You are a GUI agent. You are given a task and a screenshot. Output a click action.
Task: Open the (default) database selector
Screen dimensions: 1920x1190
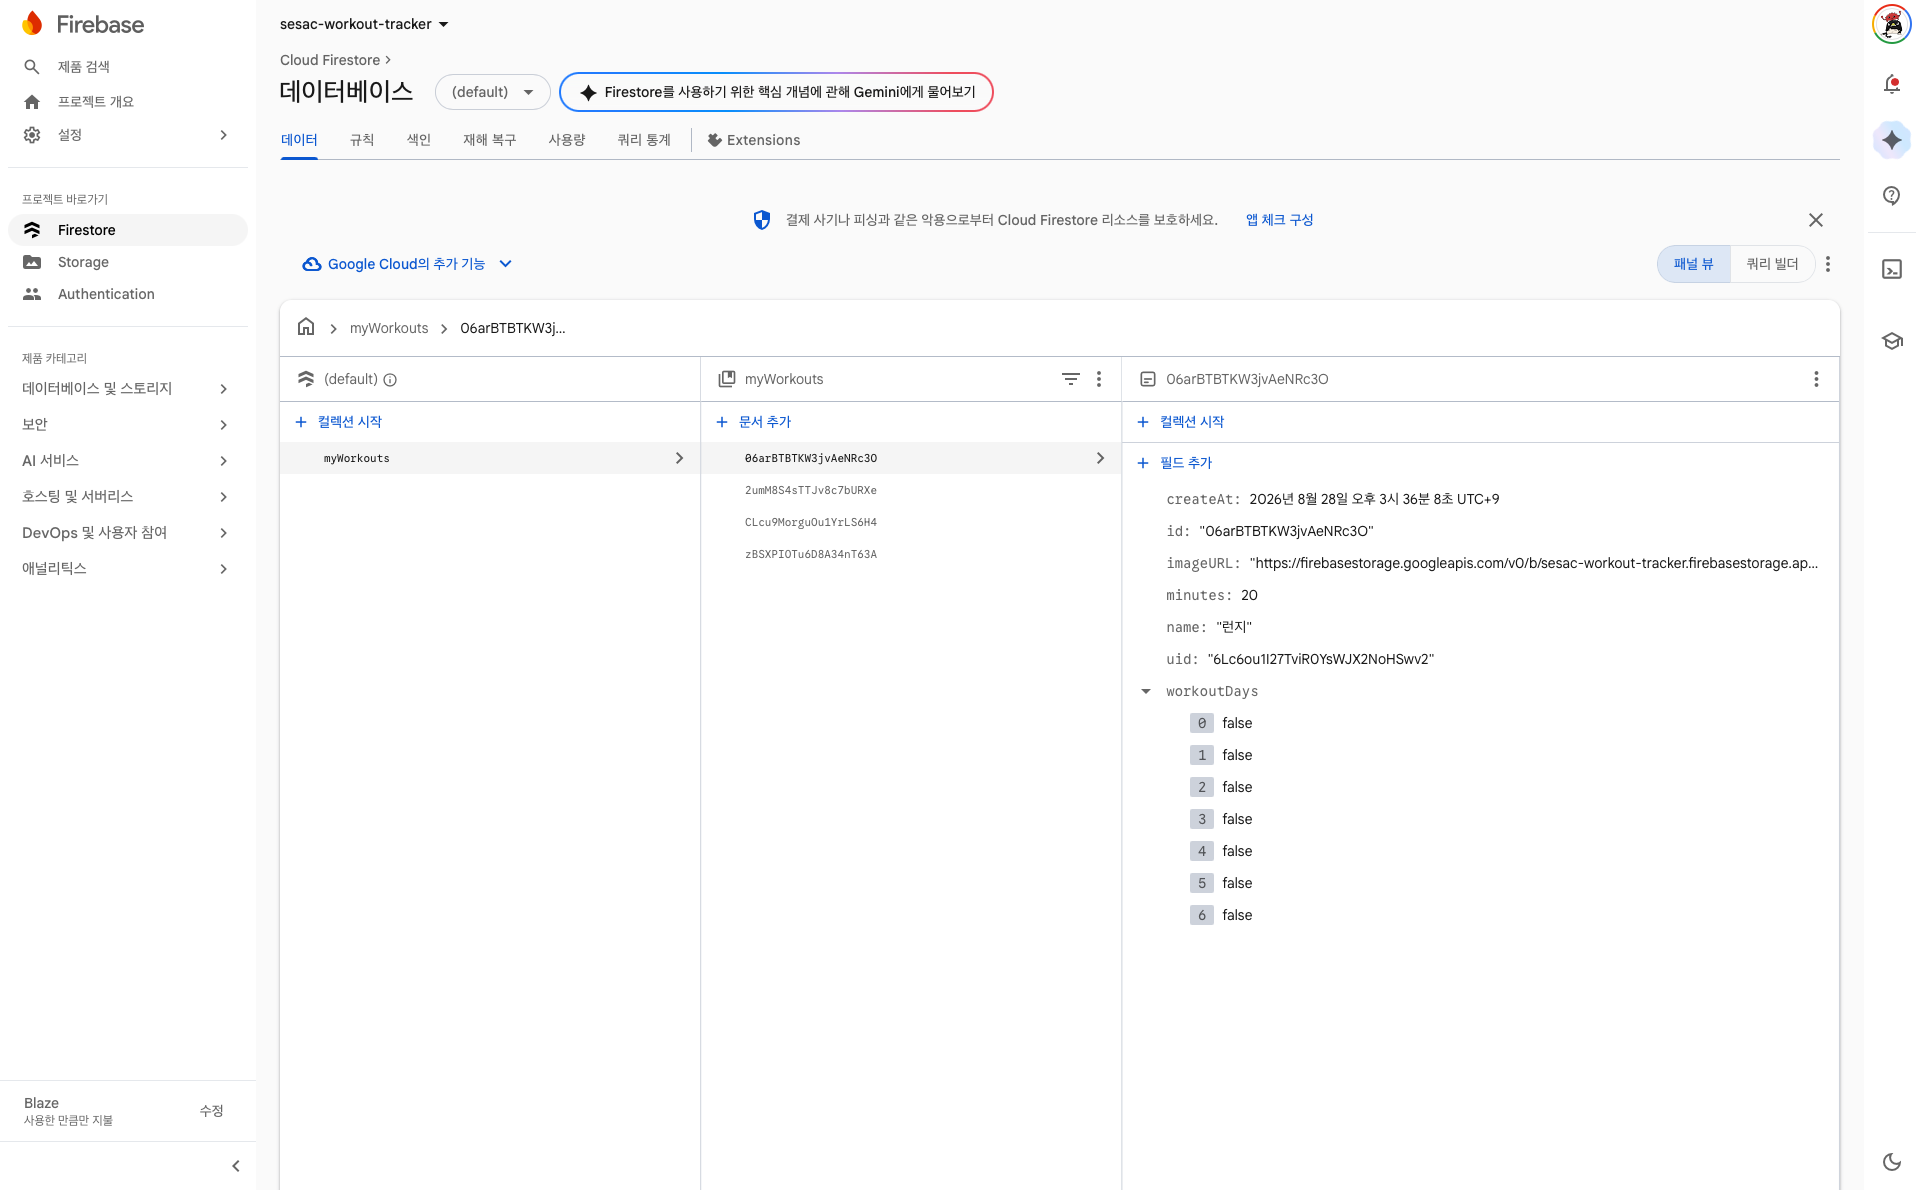pyautogui.click(x=492, y=92)
